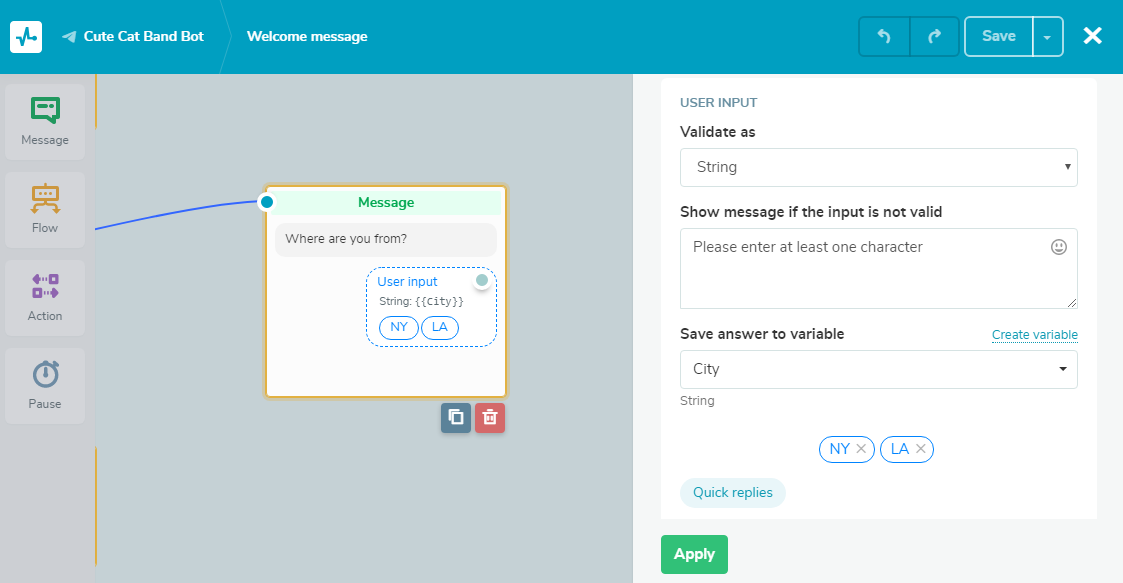
Task: Open the Save button dropdown arrow
Action: (x=1047, y=37)
